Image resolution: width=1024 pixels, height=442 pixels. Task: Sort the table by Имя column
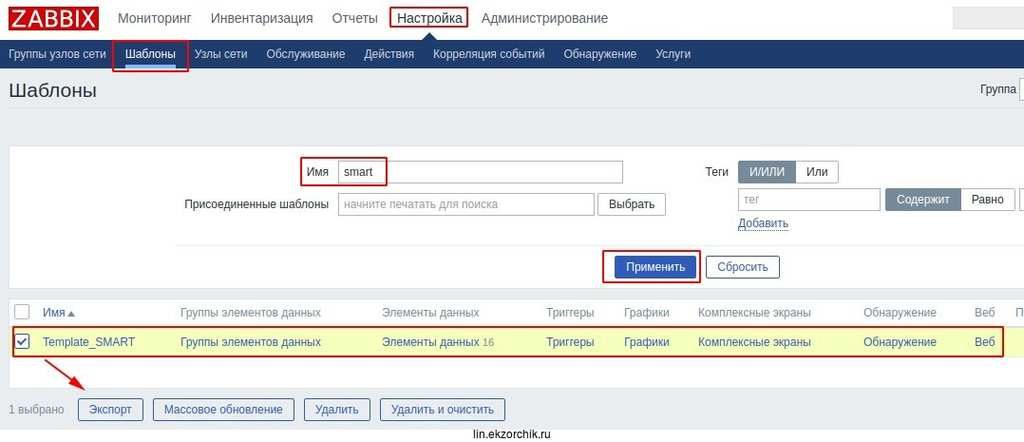[x=58, y=313]
